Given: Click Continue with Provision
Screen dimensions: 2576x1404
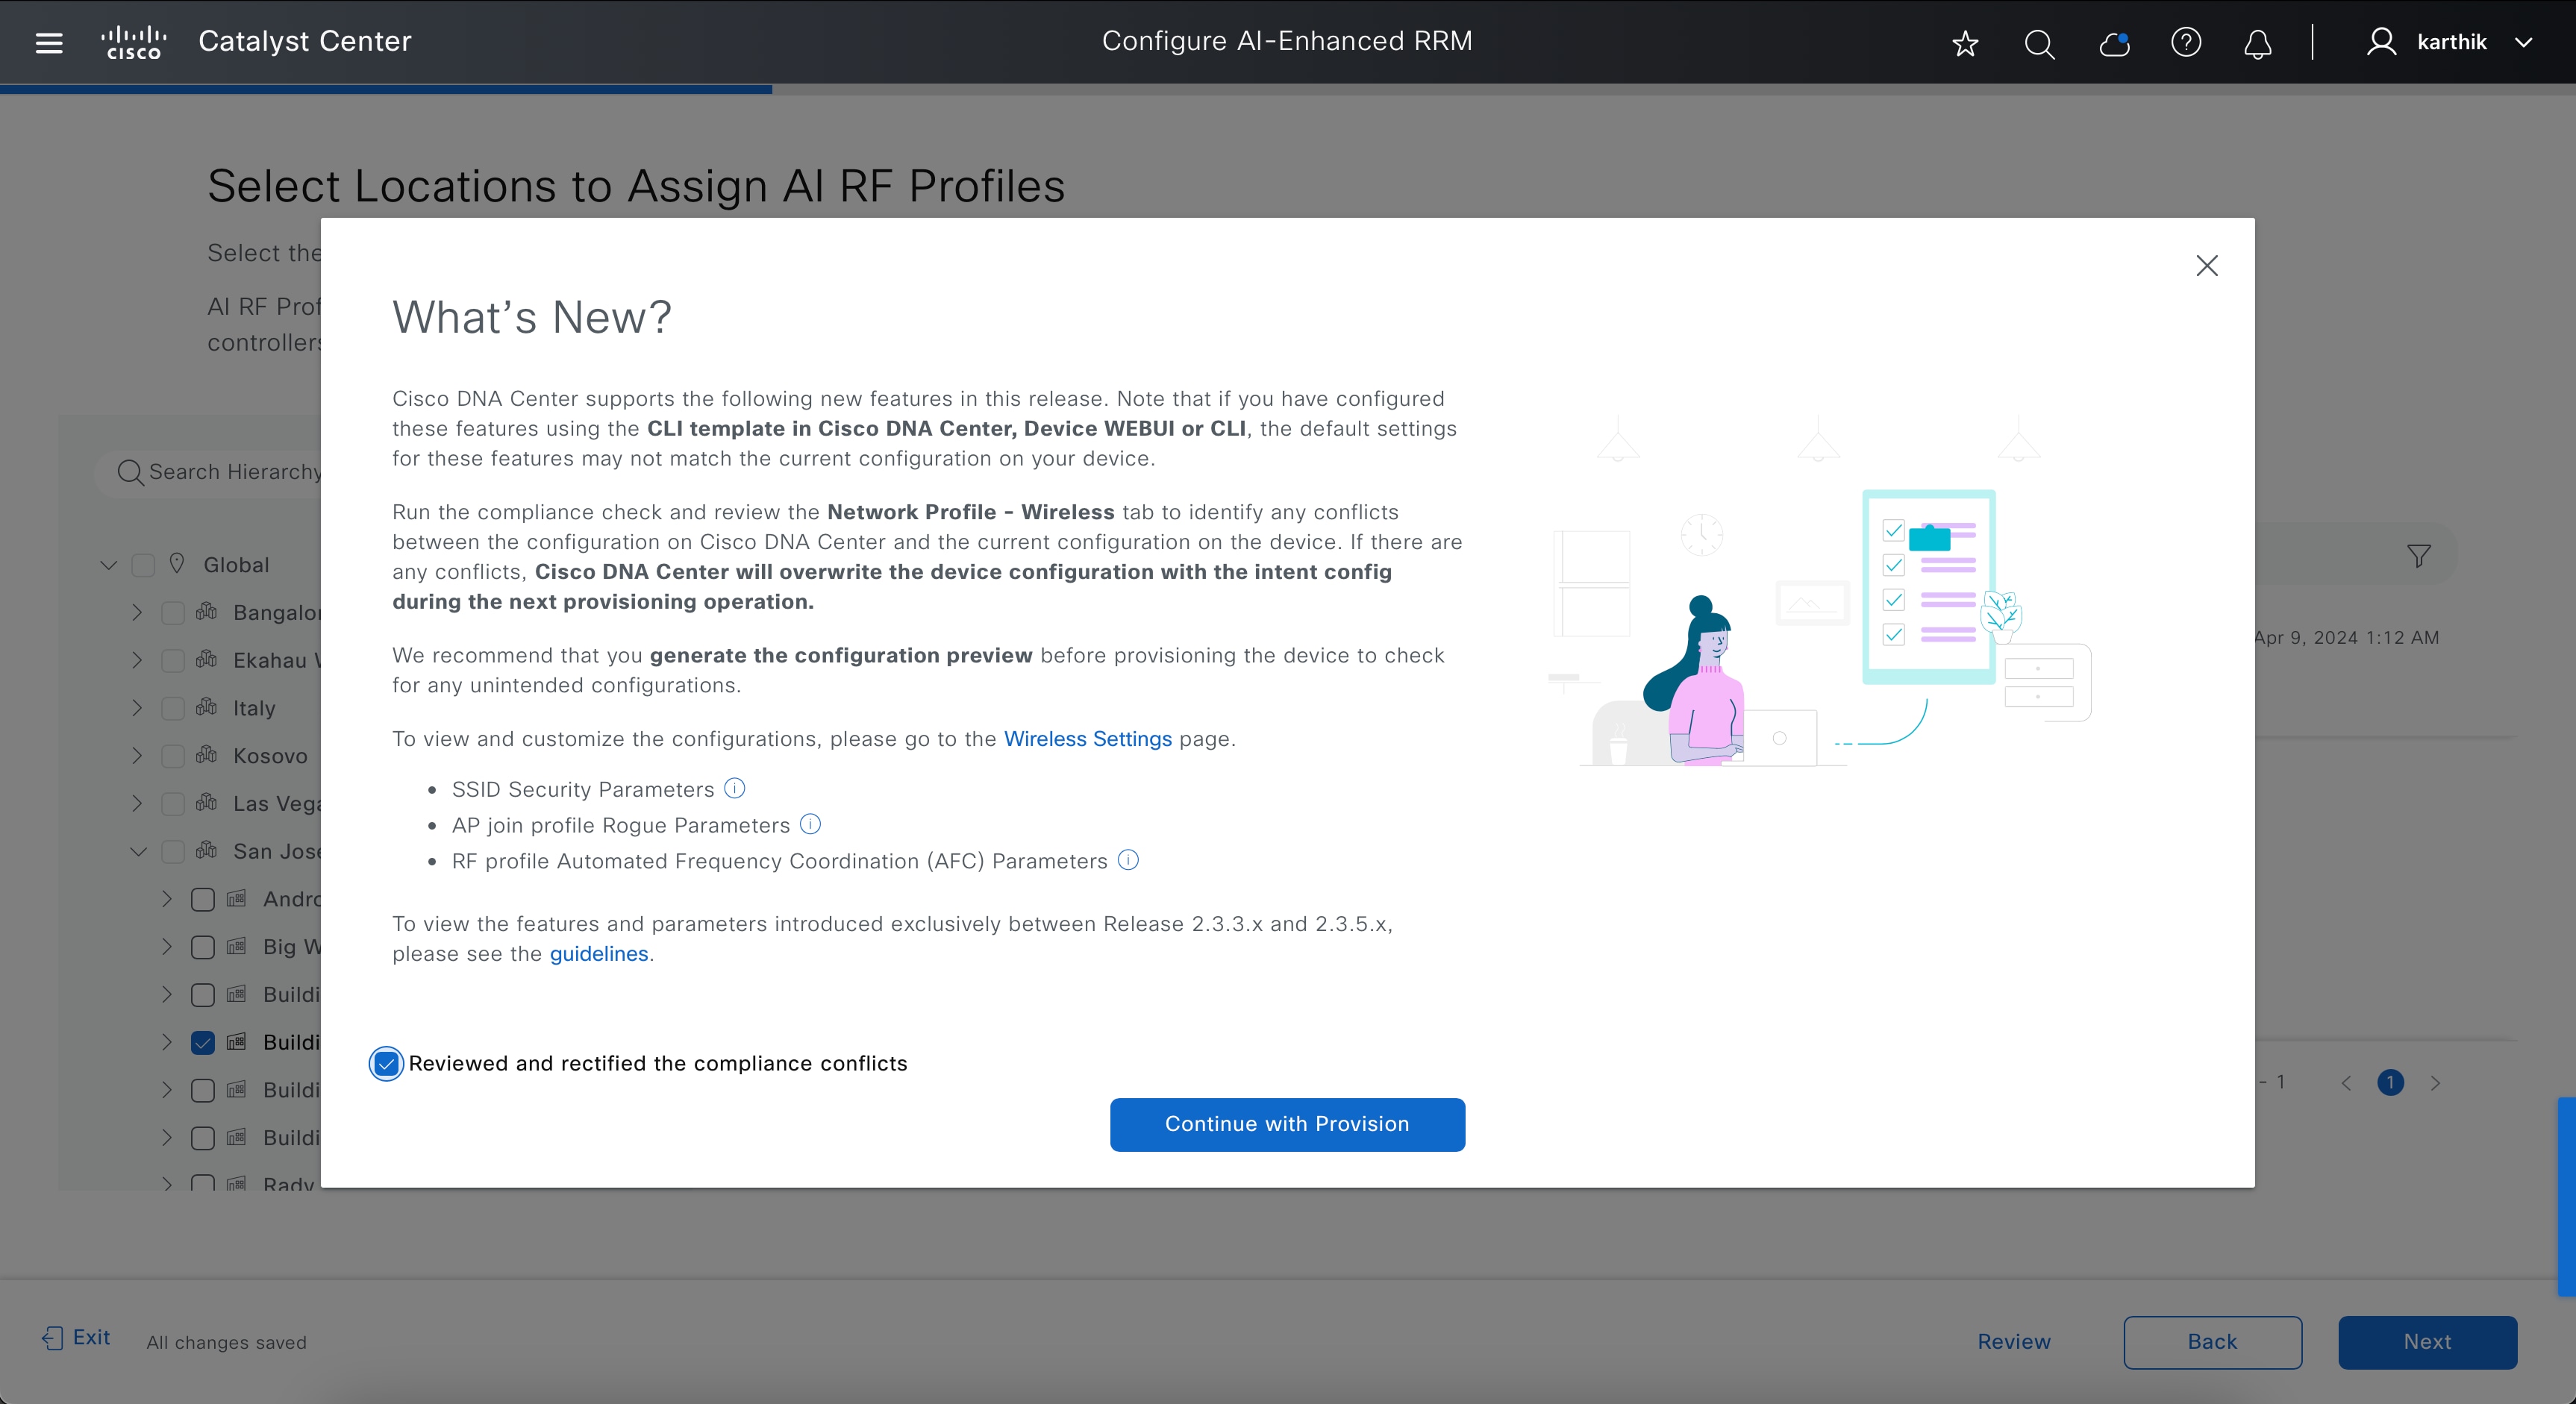Looking at the screenshot, I should [x=1287, y=1124].
